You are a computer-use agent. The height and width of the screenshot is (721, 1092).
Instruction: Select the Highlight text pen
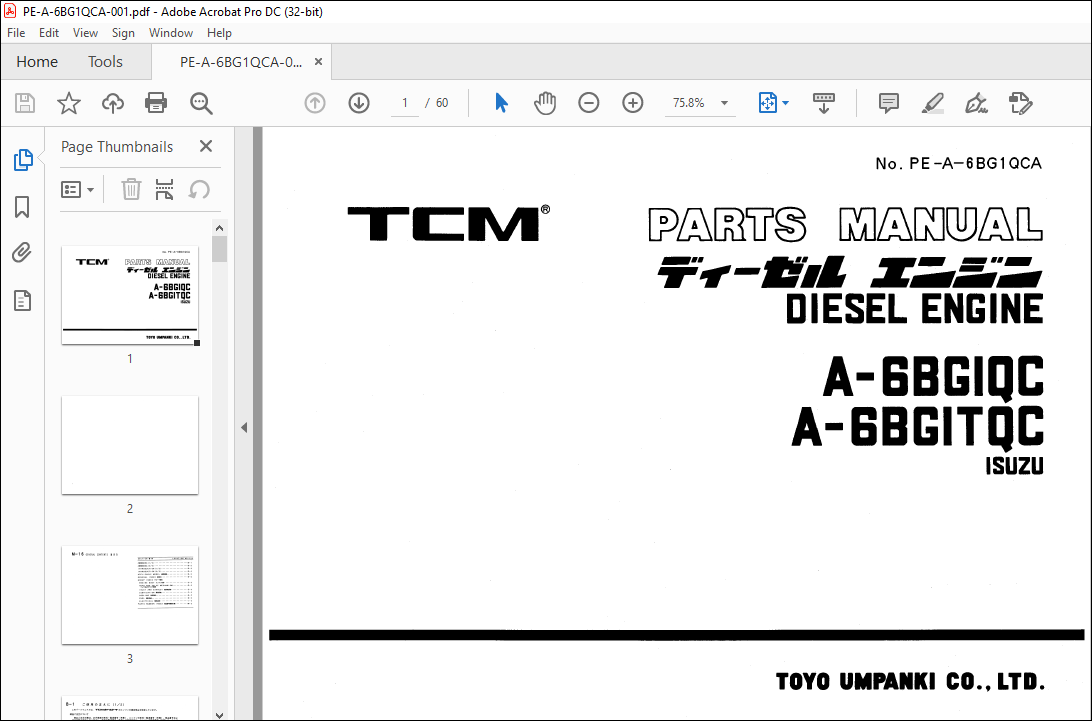[x=933, y=103]
